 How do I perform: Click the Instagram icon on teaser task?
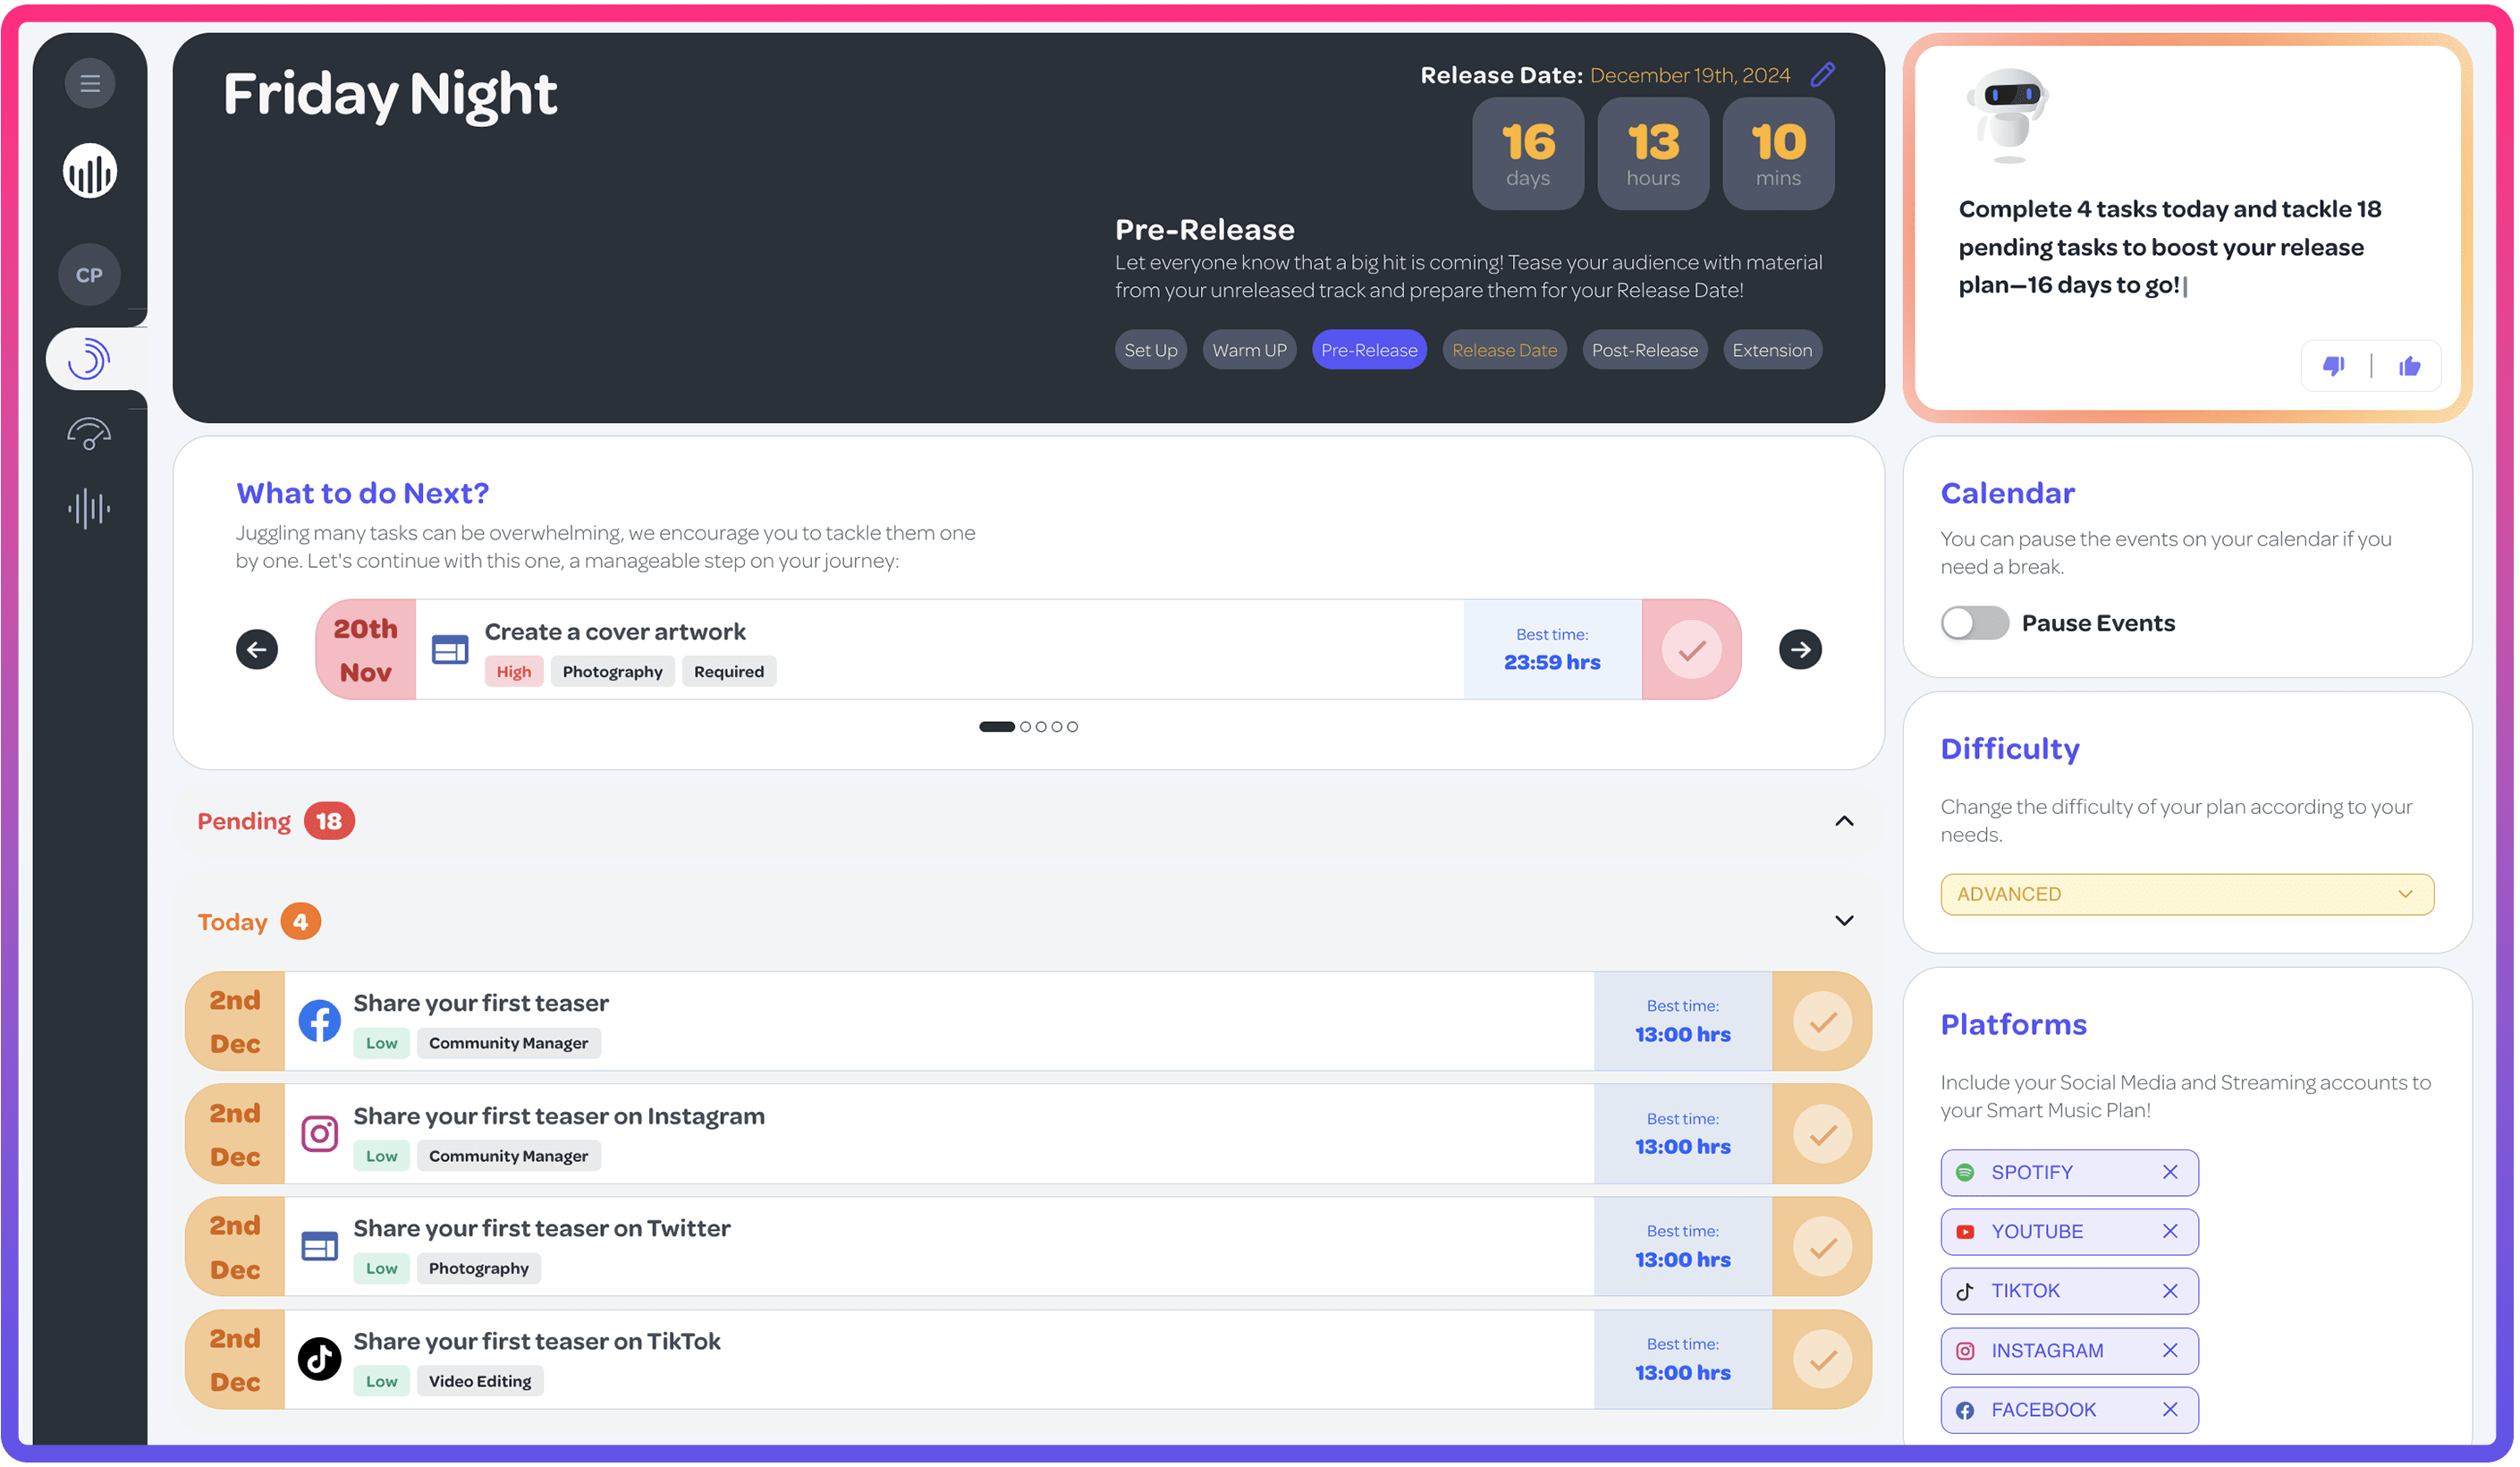click(x=319, y=1135)
